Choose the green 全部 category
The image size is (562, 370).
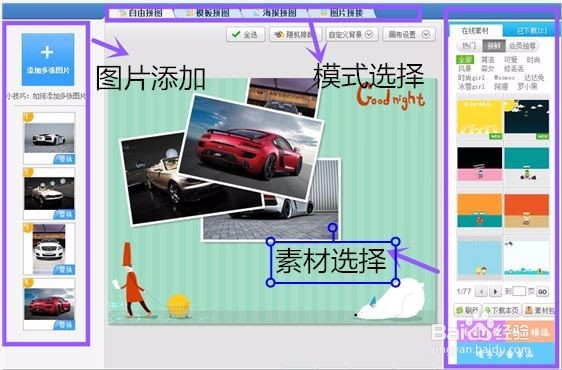[x=465, y=60]
